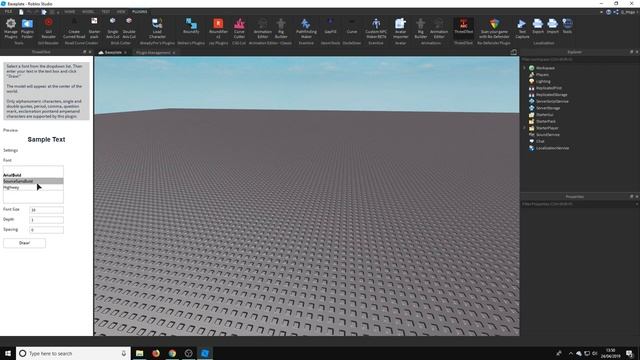Viewport: 640px width, 360px height.
Task: Open File Explorer from the taskbar
Action: [140, 353]
